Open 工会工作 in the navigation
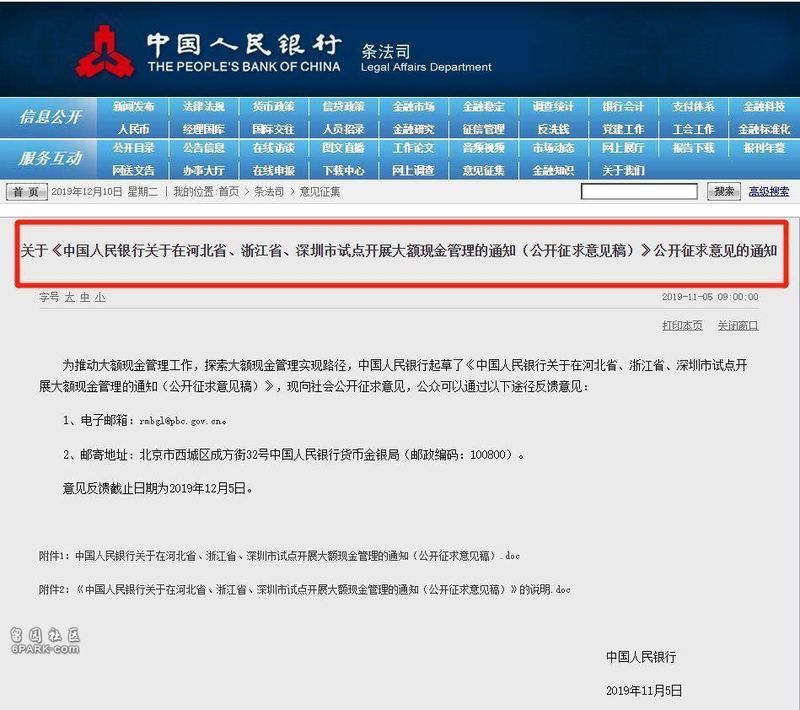This screenshot has height=710, width=800. click(693, 129)
